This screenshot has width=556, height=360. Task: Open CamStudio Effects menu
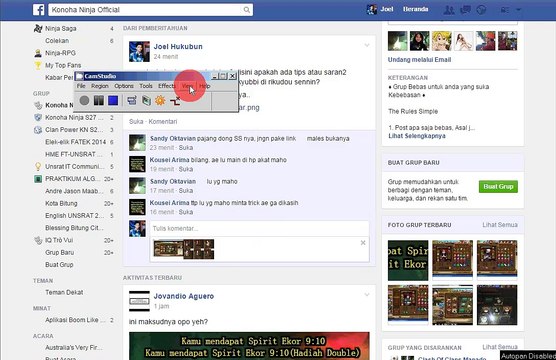click(x=167, y=86)
